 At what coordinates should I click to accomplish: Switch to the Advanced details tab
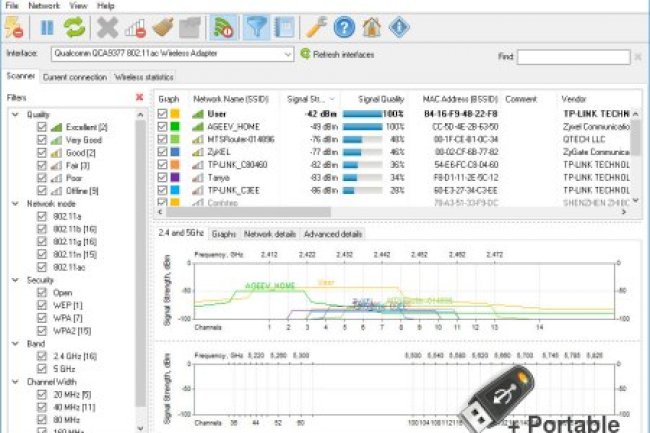pyautogui.click(x=333, y=234)
